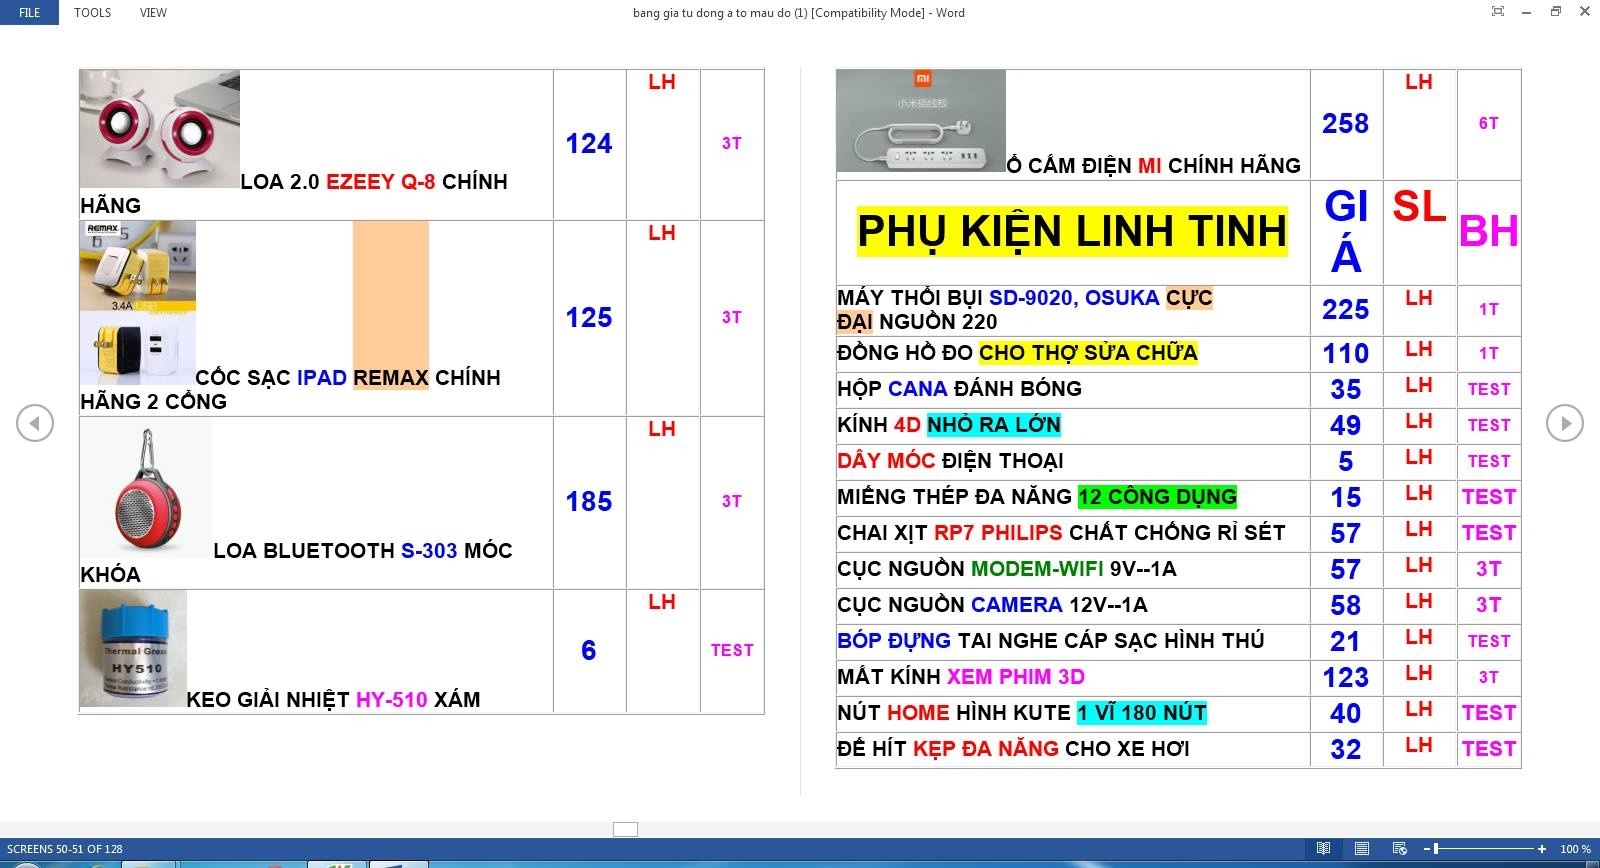Click the price 35 cell

click(x=1346, y=390)
